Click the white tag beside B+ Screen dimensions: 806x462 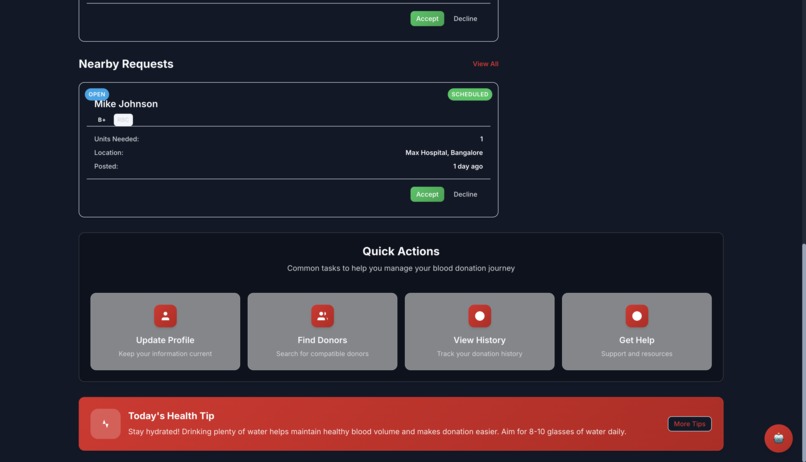click(x=123, y=120)
